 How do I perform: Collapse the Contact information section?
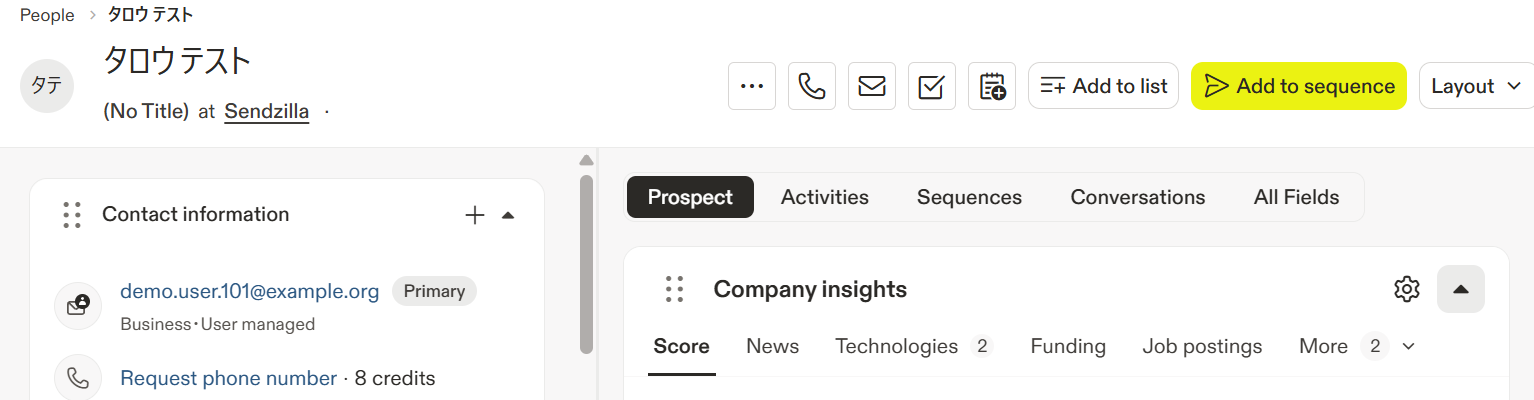tap(508, 214)
